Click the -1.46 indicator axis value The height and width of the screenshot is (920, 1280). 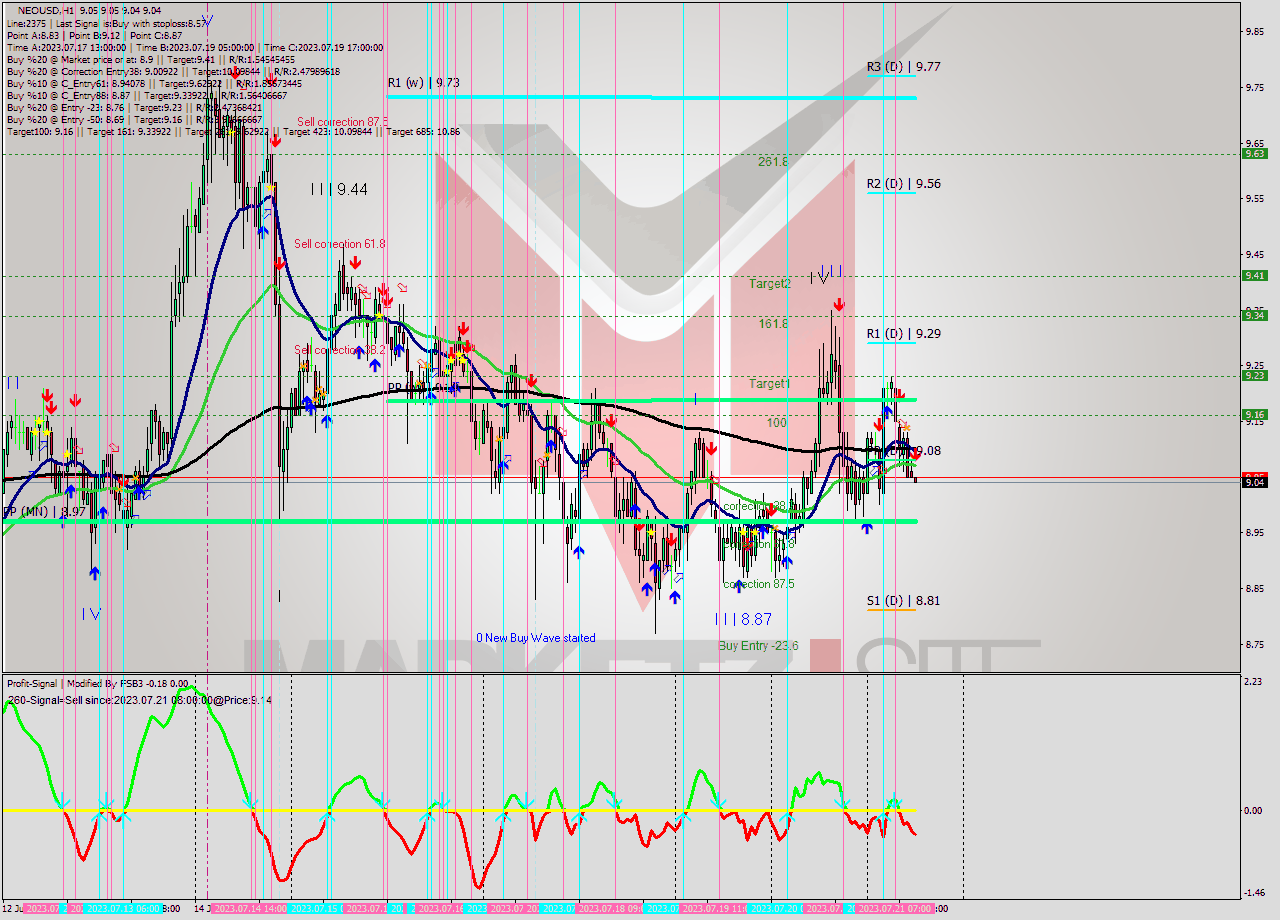coord(1253,893)
